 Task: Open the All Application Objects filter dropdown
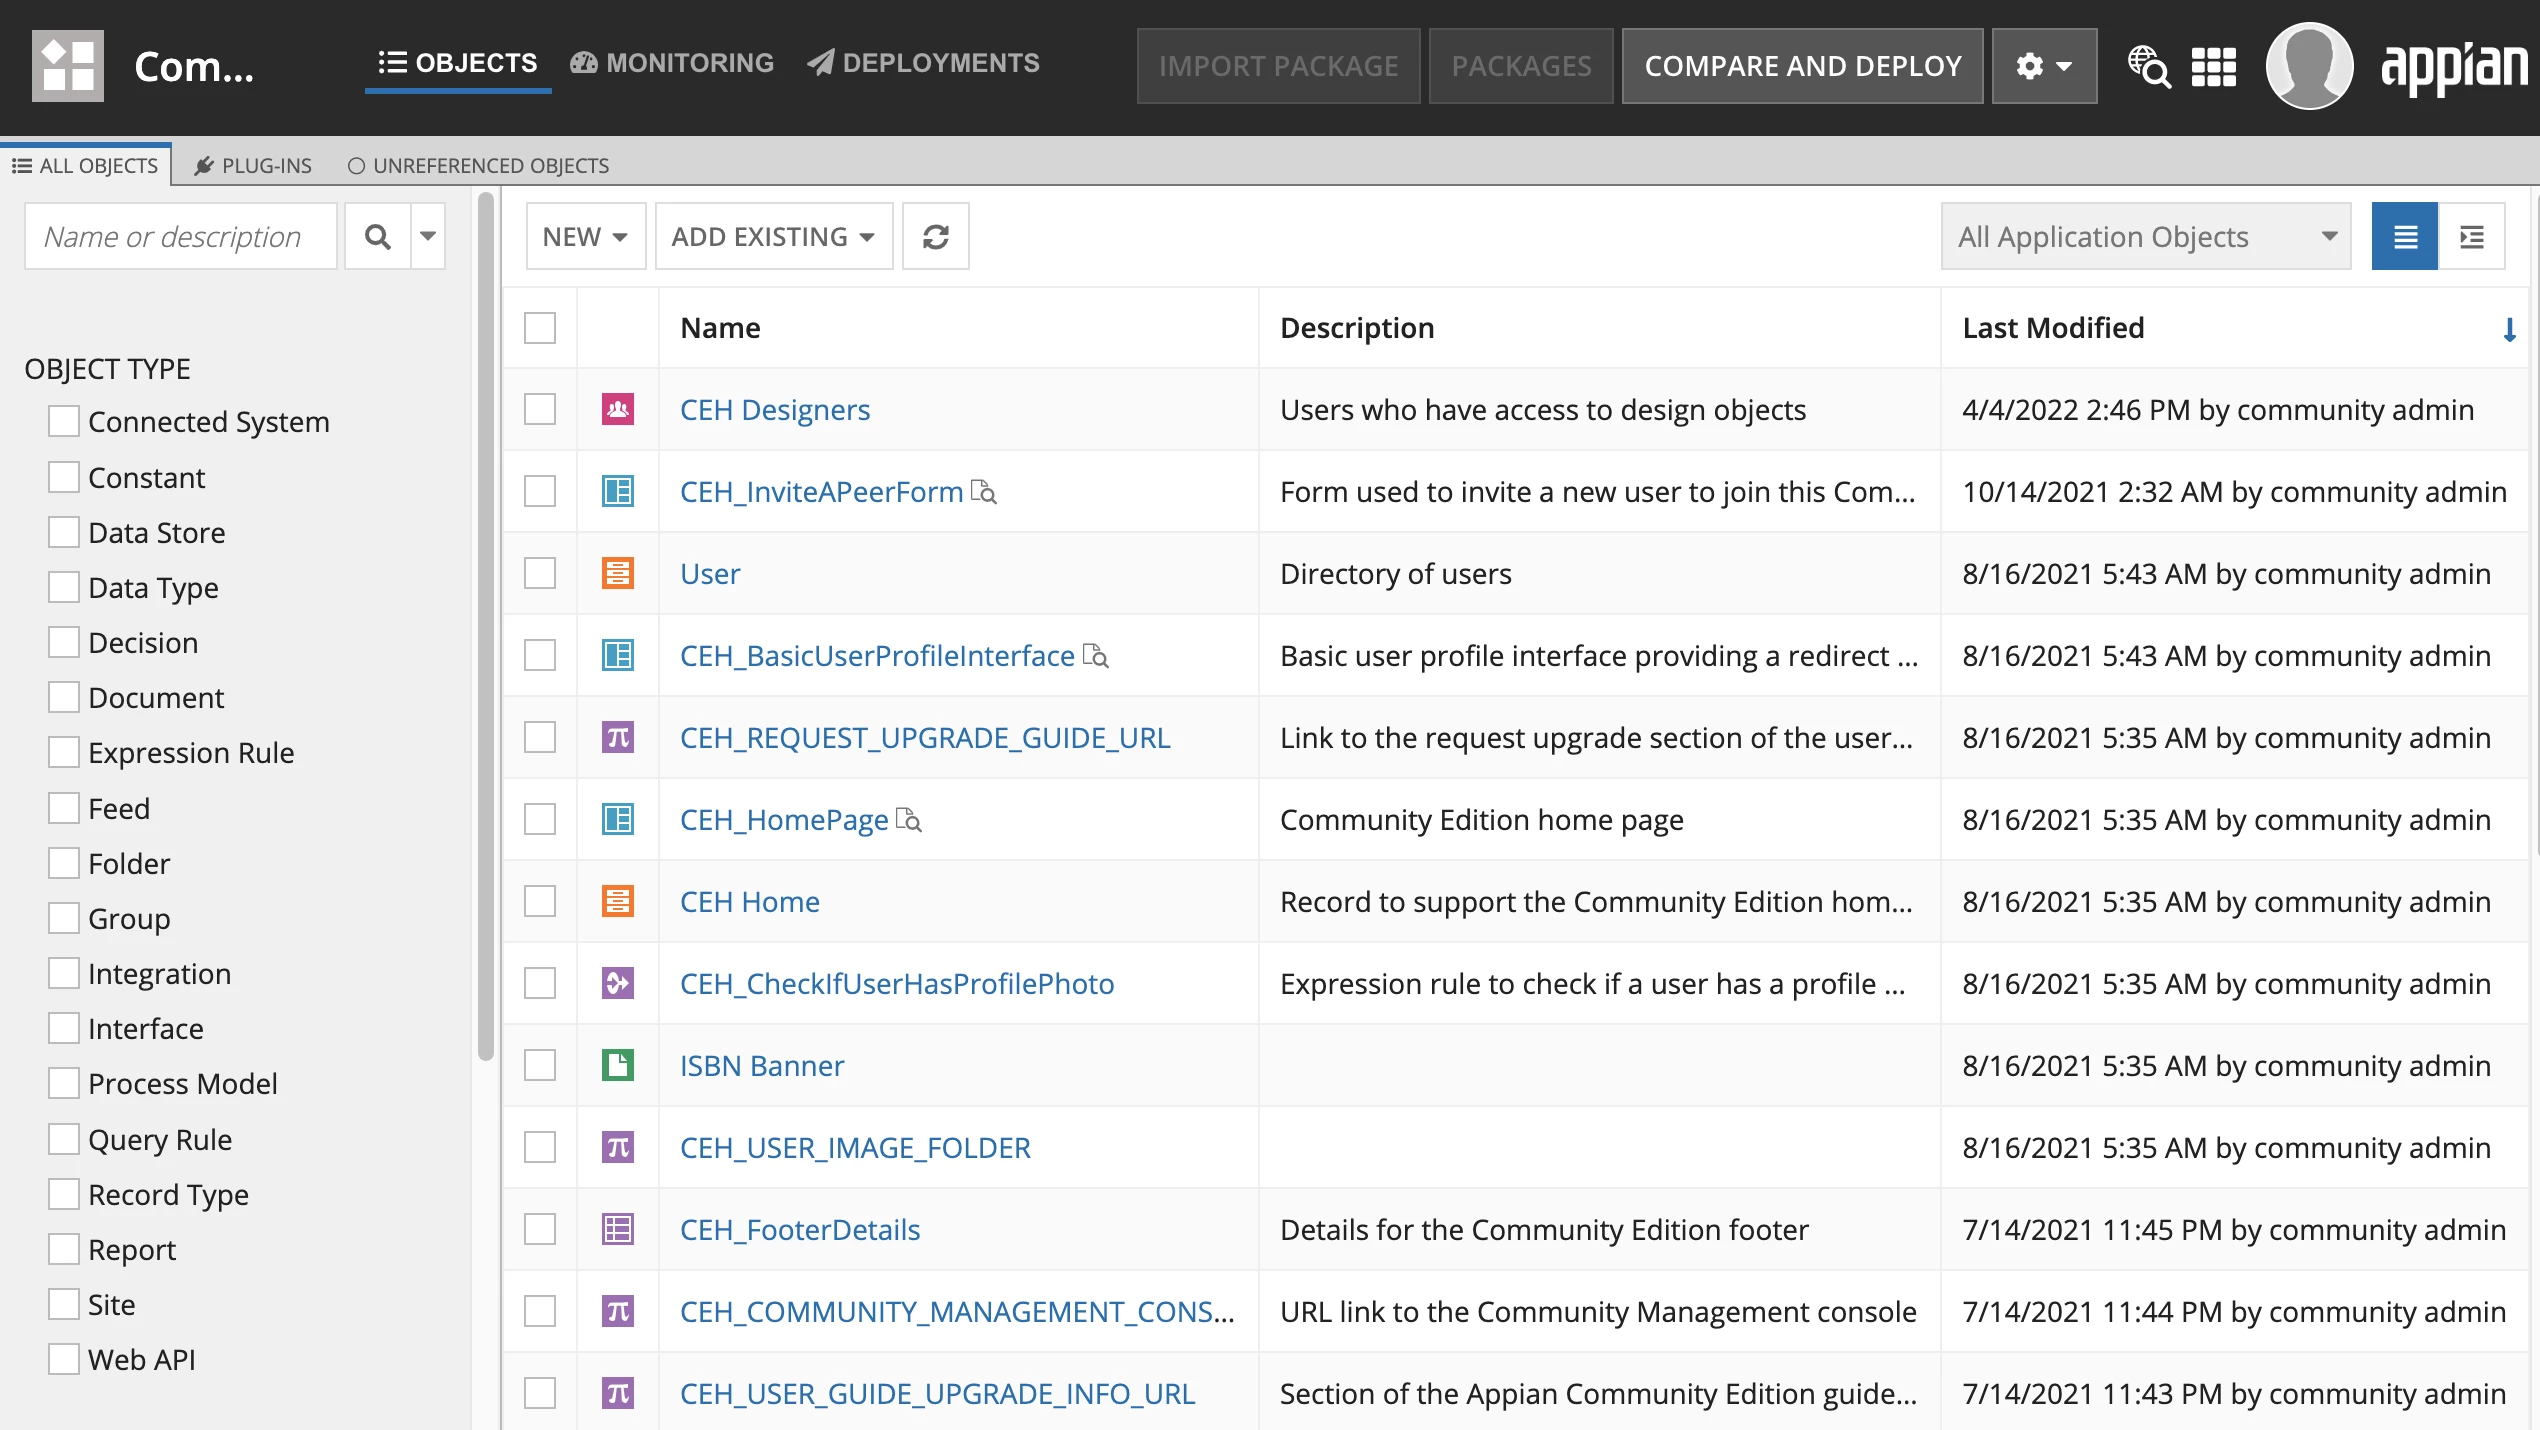point(2146,237)
